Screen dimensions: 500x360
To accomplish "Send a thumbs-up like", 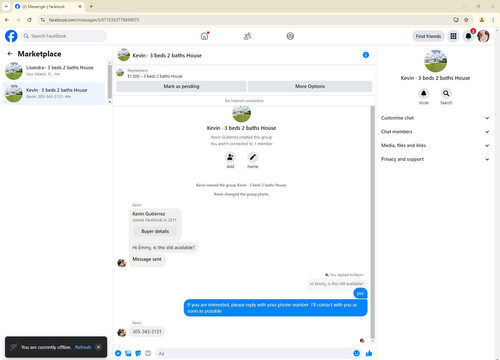I will click(x=369, y=353).
